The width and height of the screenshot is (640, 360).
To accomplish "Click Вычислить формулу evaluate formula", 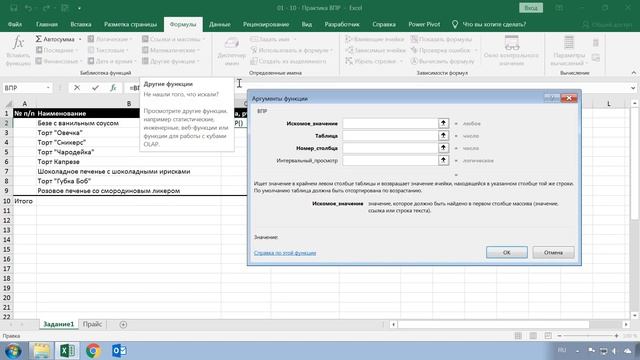I will coord(442,61).
